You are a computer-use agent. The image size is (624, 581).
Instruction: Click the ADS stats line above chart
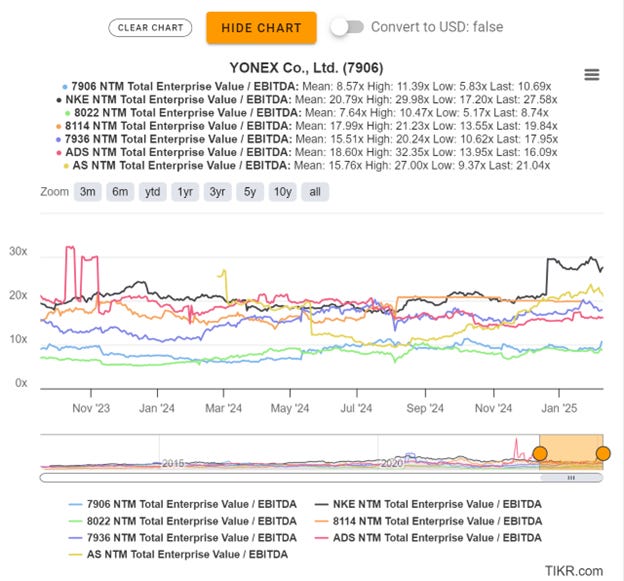(306, 152)
